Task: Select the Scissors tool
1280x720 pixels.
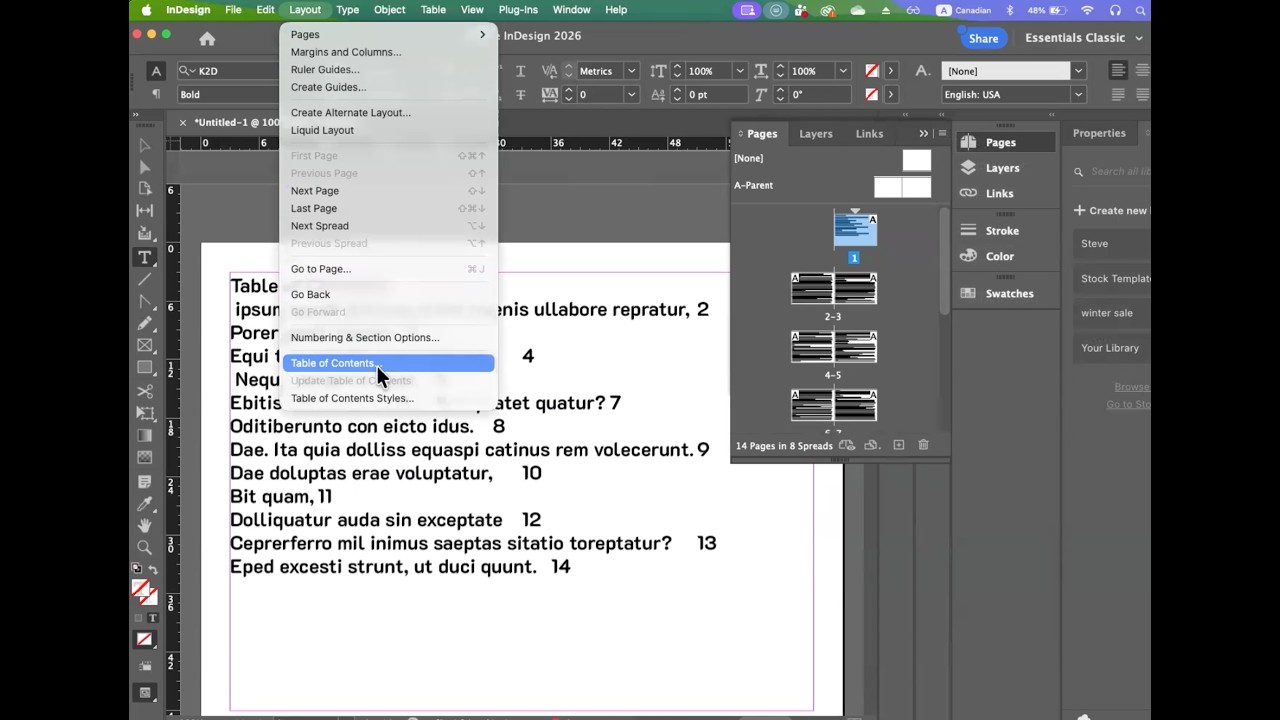Action: point(145,391)
